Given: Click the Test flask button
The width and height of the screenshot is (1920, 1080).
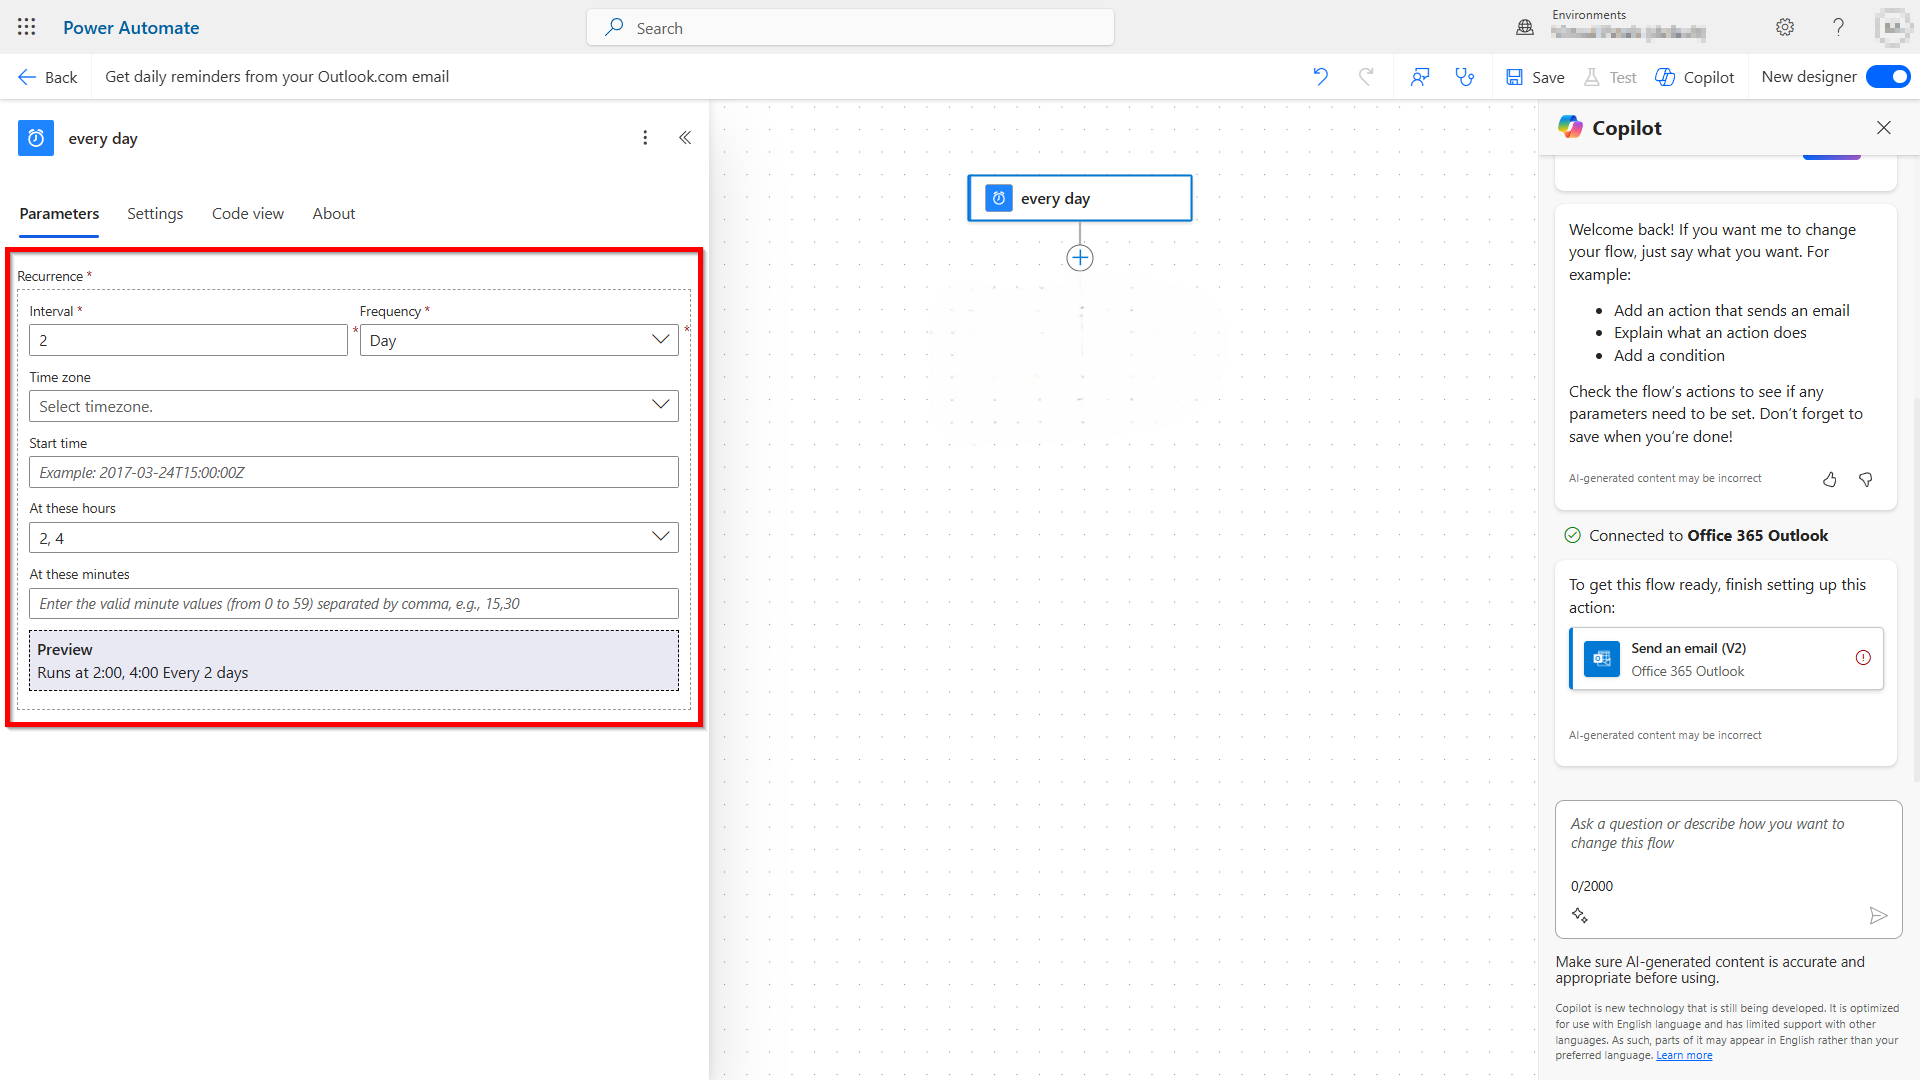Looking at the screenshot, I should (x=1610, y=77).
